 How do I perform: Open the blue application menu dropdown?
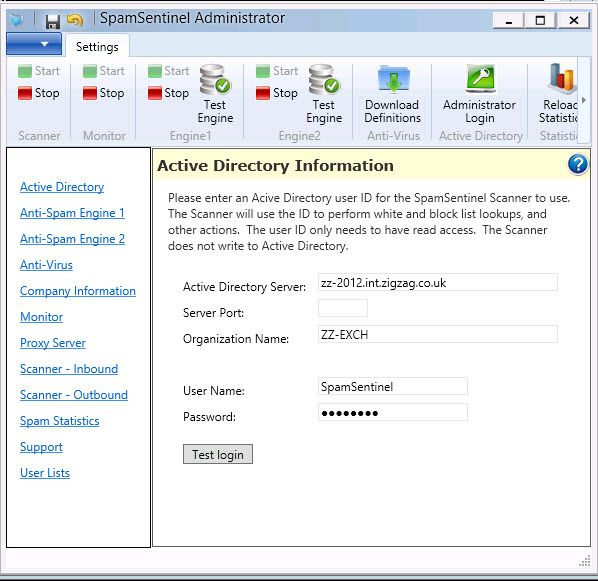[34, 44]
